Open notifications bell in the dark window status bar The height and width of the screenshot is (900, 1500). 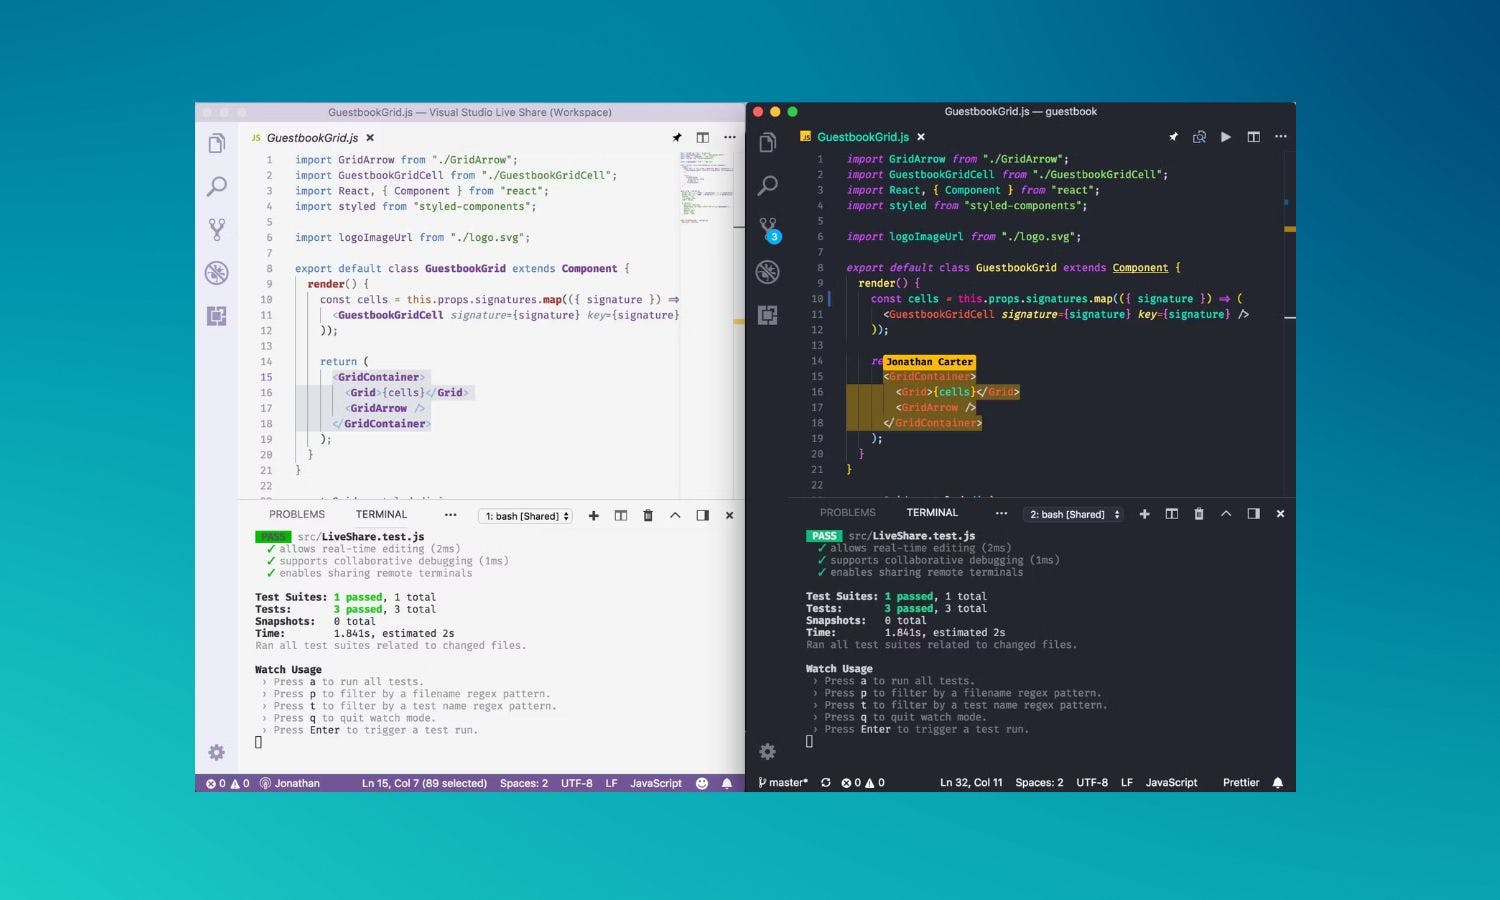[1278, 783]
